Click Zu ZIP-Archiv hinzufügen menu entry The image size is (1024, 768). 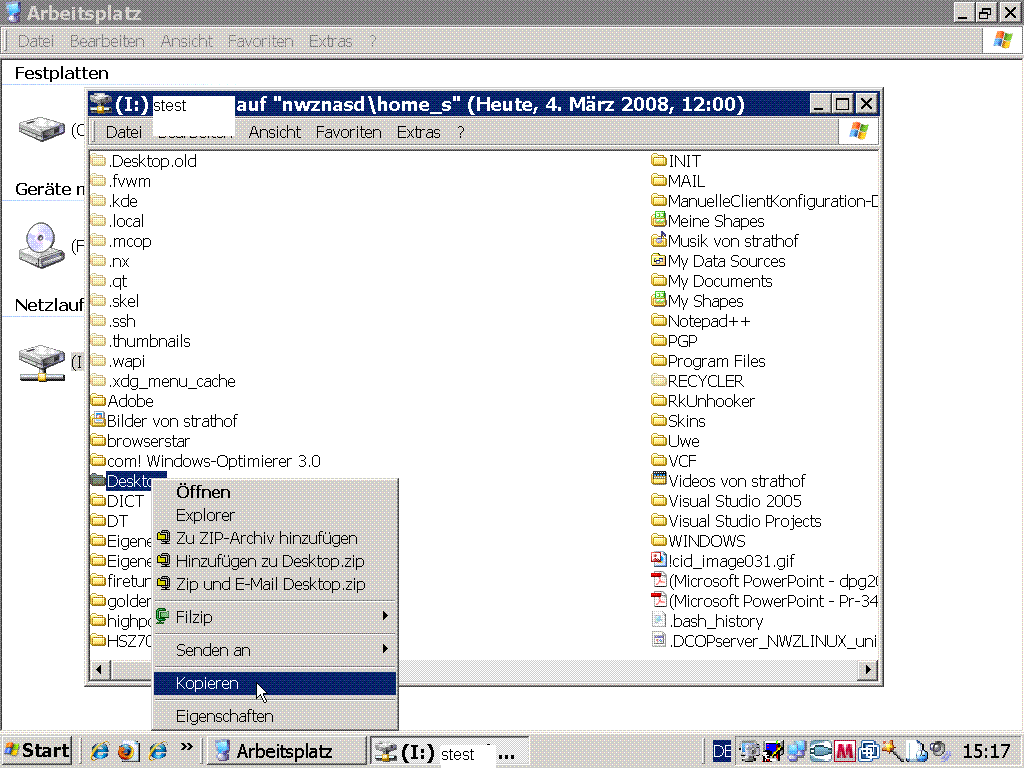(x=266, y=538)
